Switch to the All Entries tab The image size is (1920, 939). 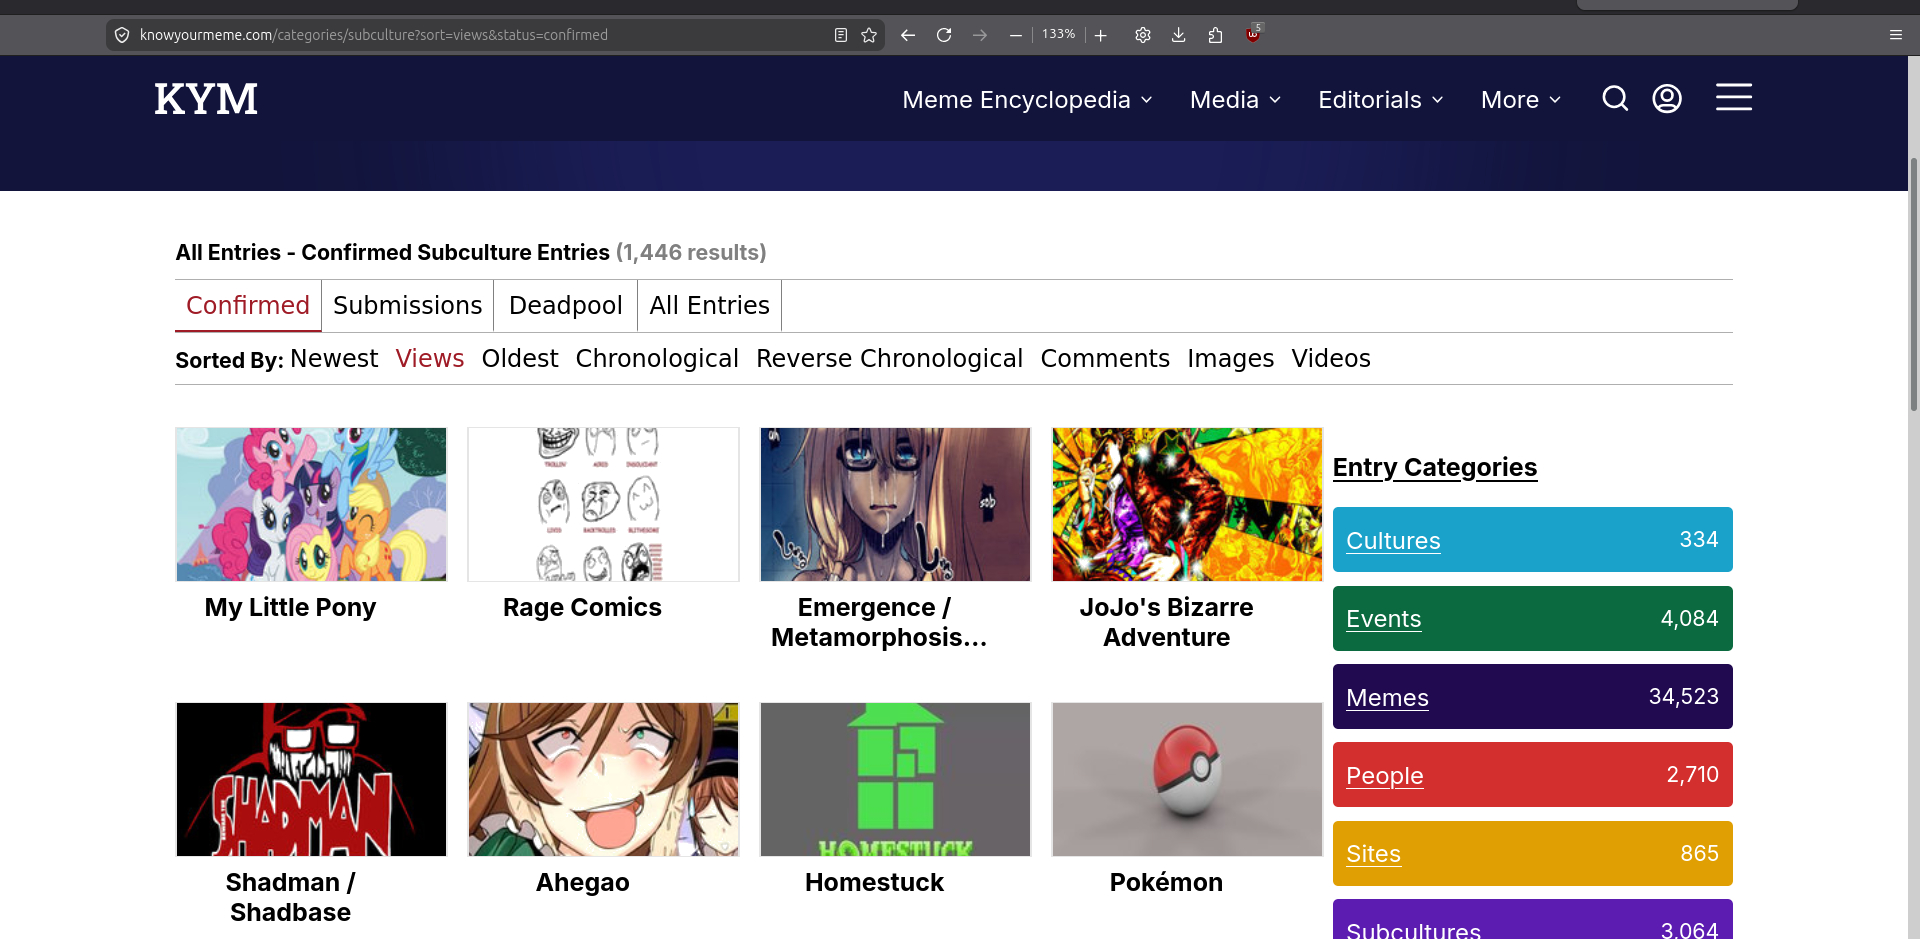pyautogui.click(x=710, y=305)
